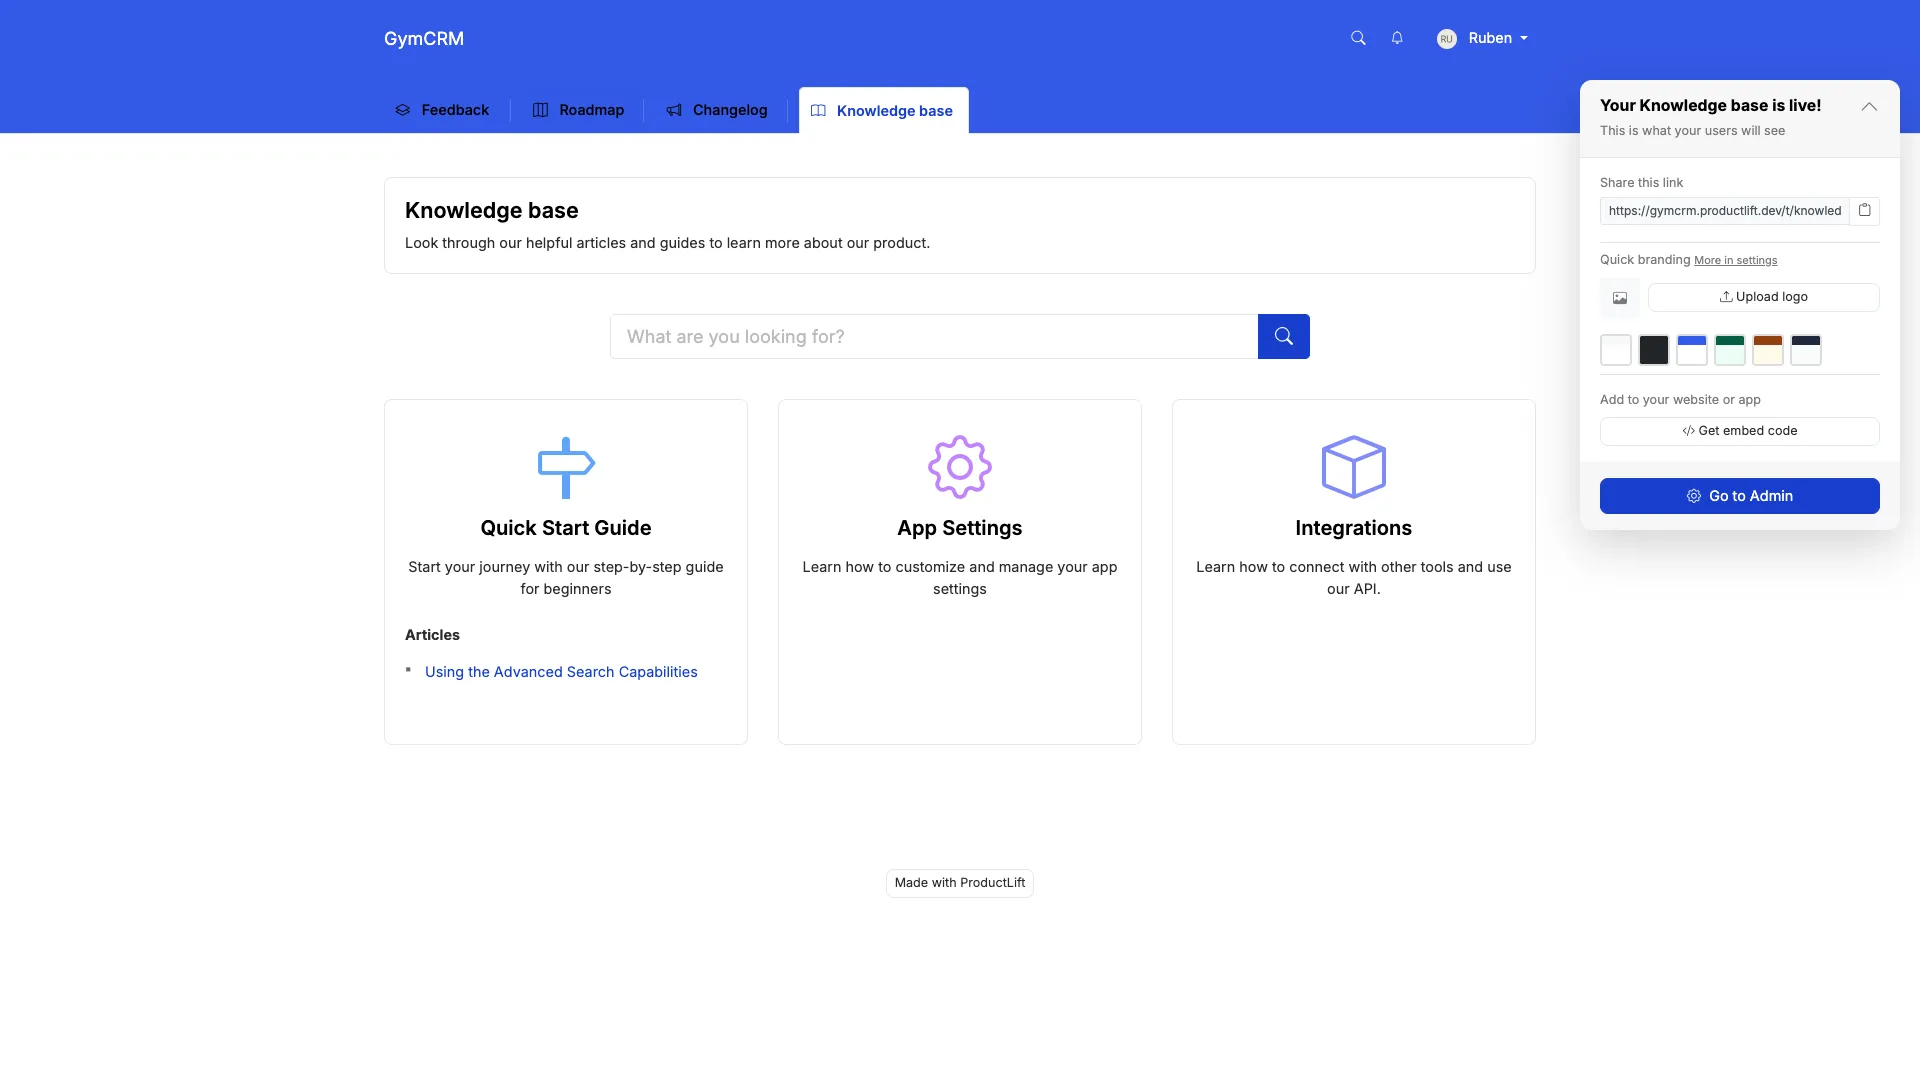
Task: Click the clipboard icon to copy the link
Action: point(1865,211)
